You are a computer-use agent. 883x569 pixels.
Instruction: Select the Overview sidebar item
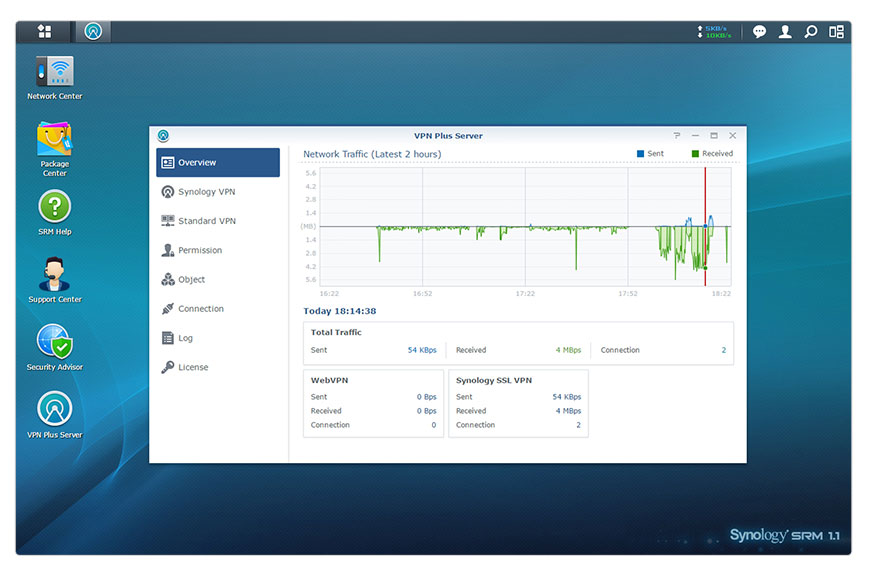pyautogui.click(x=218, y=162)
